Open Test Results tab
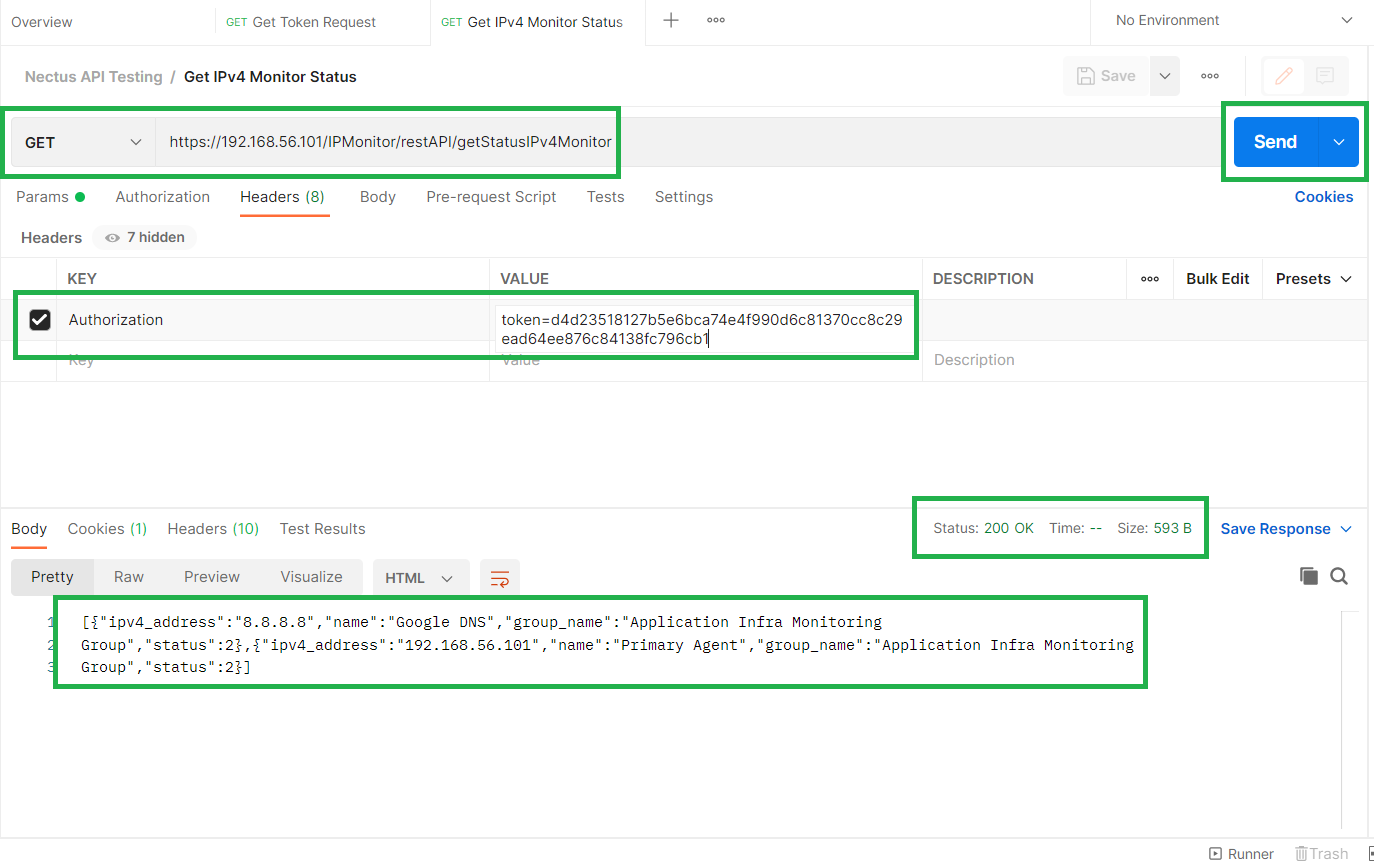Viewport: 1374px width, 865px height. pyautogui.click(x=322, y=529)
